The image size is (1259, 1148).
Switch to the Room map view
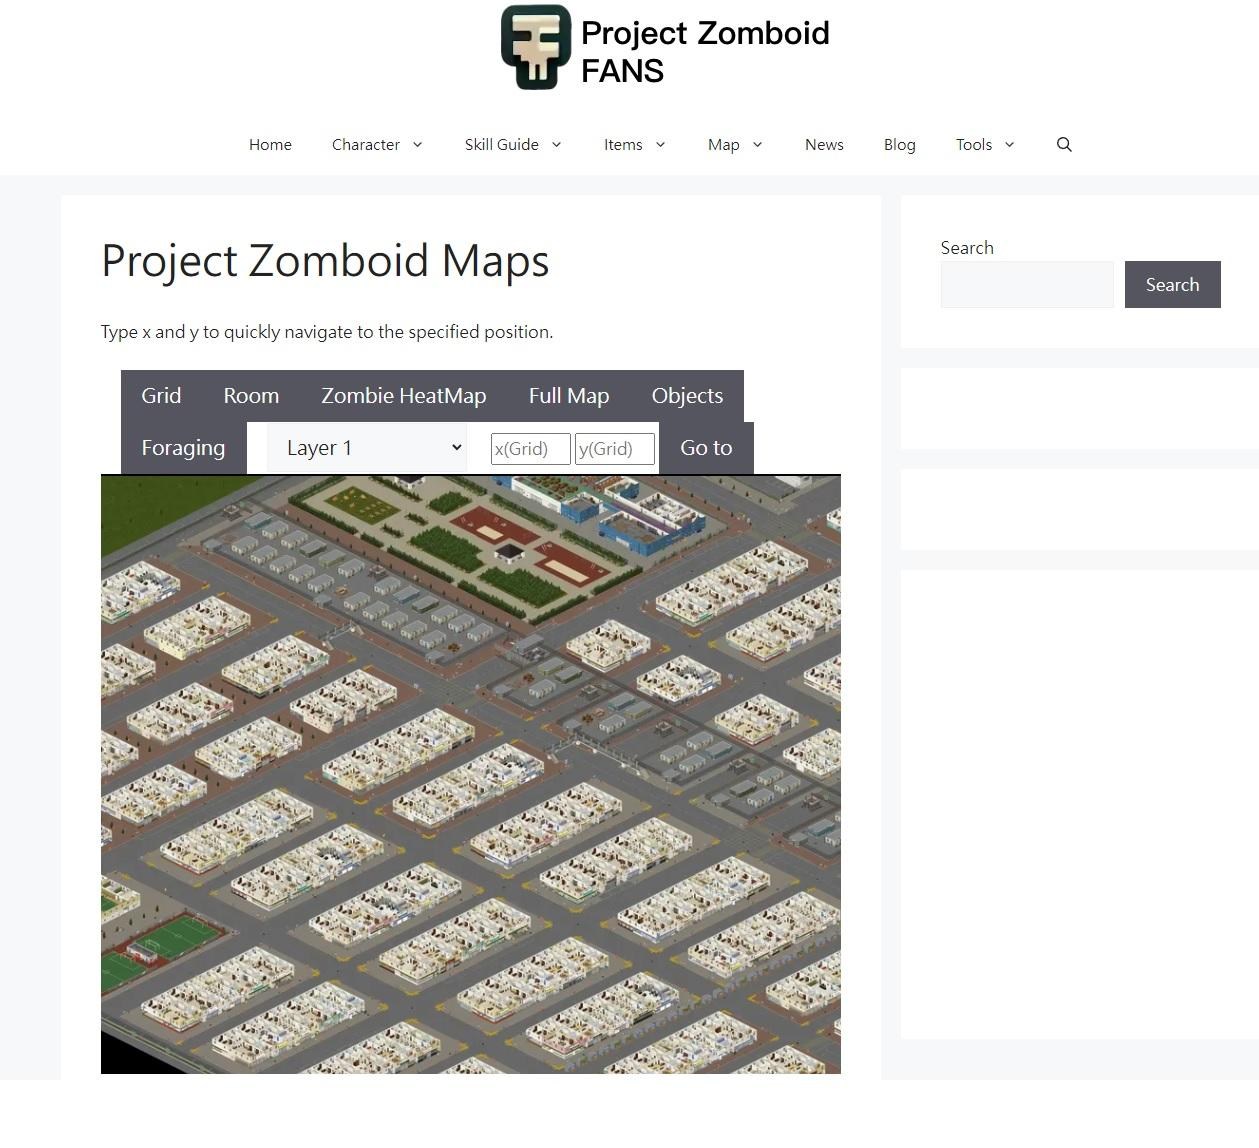(251, 396)
